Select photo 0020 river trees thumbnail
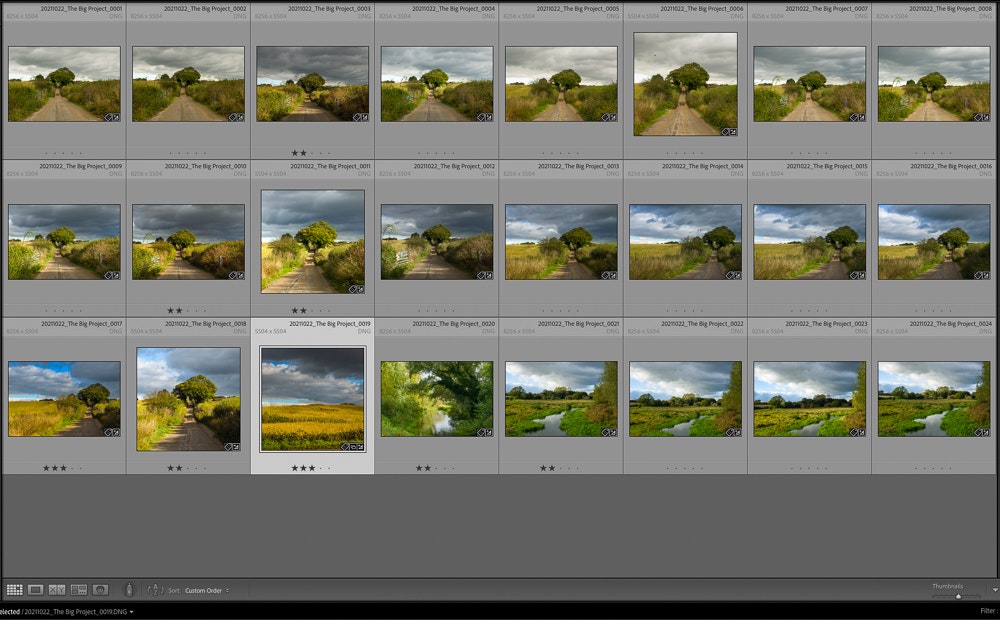Screen dimensions: 1000x620 coord(436,398)
